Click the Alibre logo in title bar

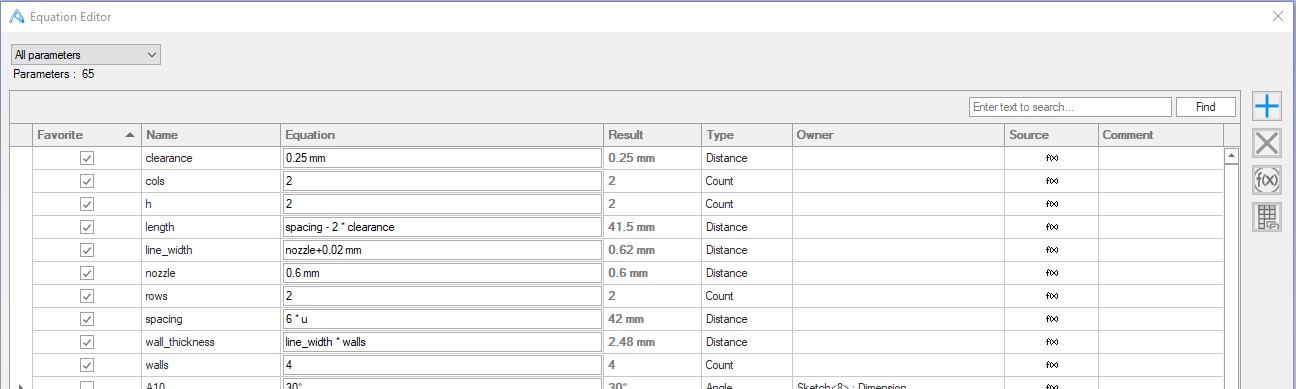pyautogui.click(x=16, y=16)
